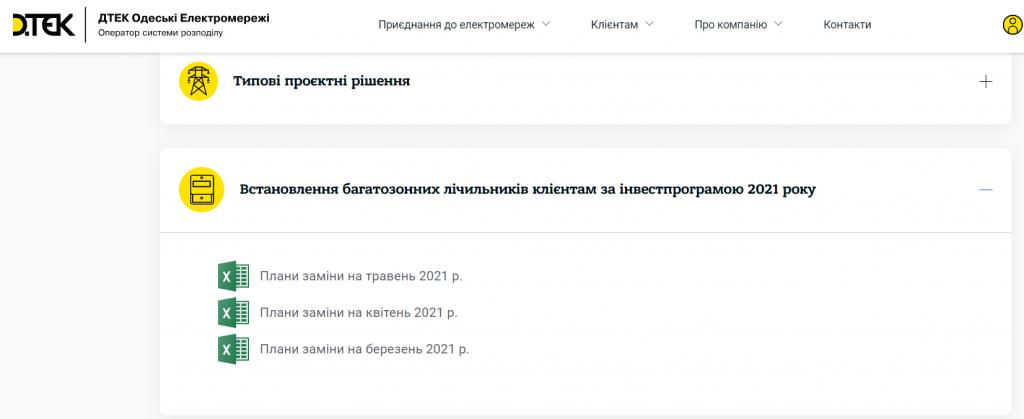The height and width of the screenshot is (419, 1024).
Task: Click the yellow meter cabinet icon
Action: (x=201, y=189)
